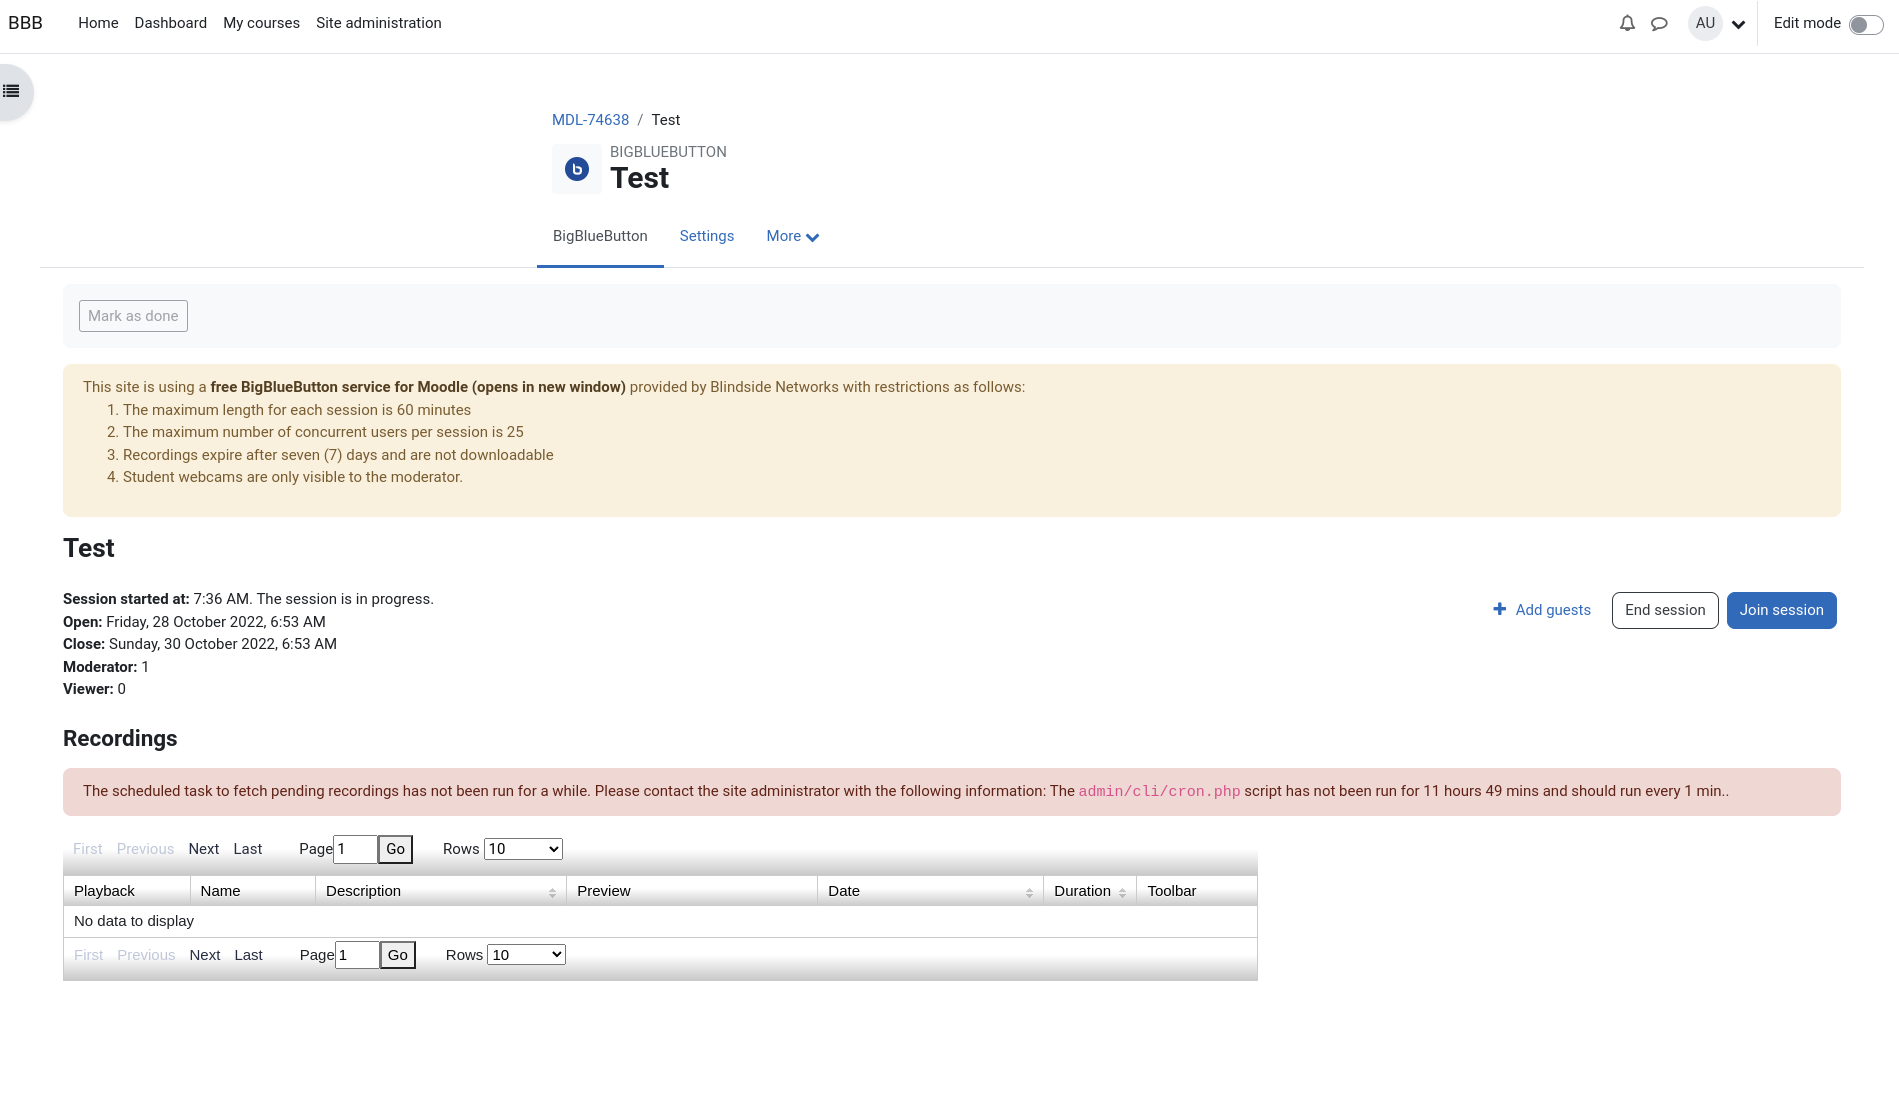Click the Join session button
The image size is (1899, 1099).
tap(1781, 610)
